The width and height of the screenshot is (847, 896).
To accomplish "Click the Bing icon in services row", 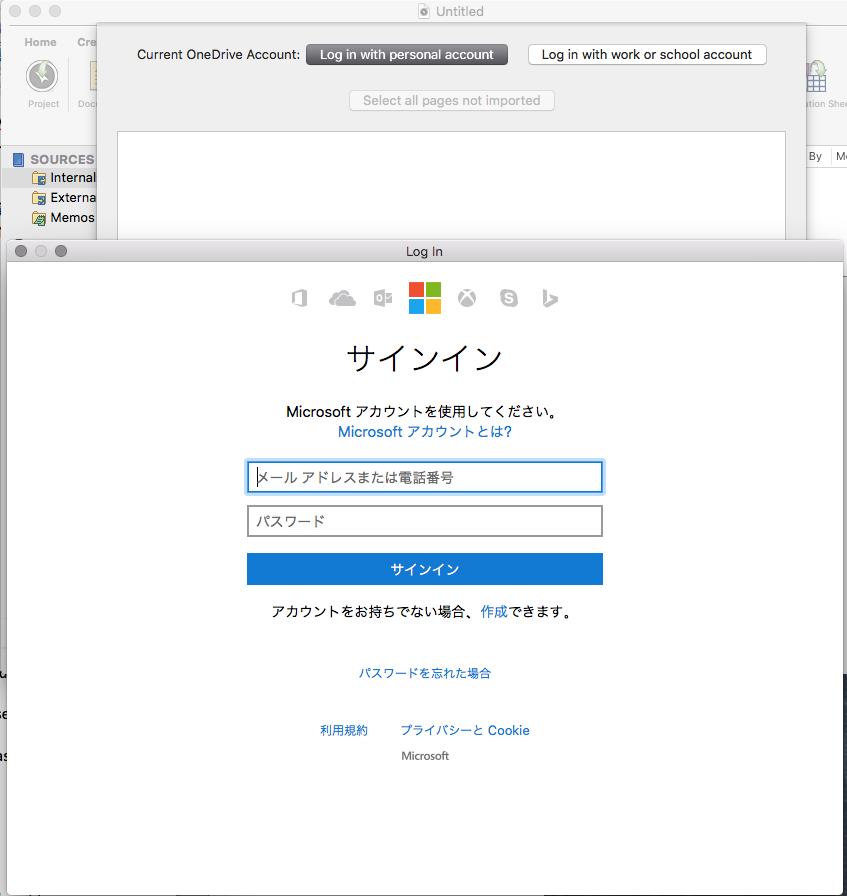I will point(550,298).
